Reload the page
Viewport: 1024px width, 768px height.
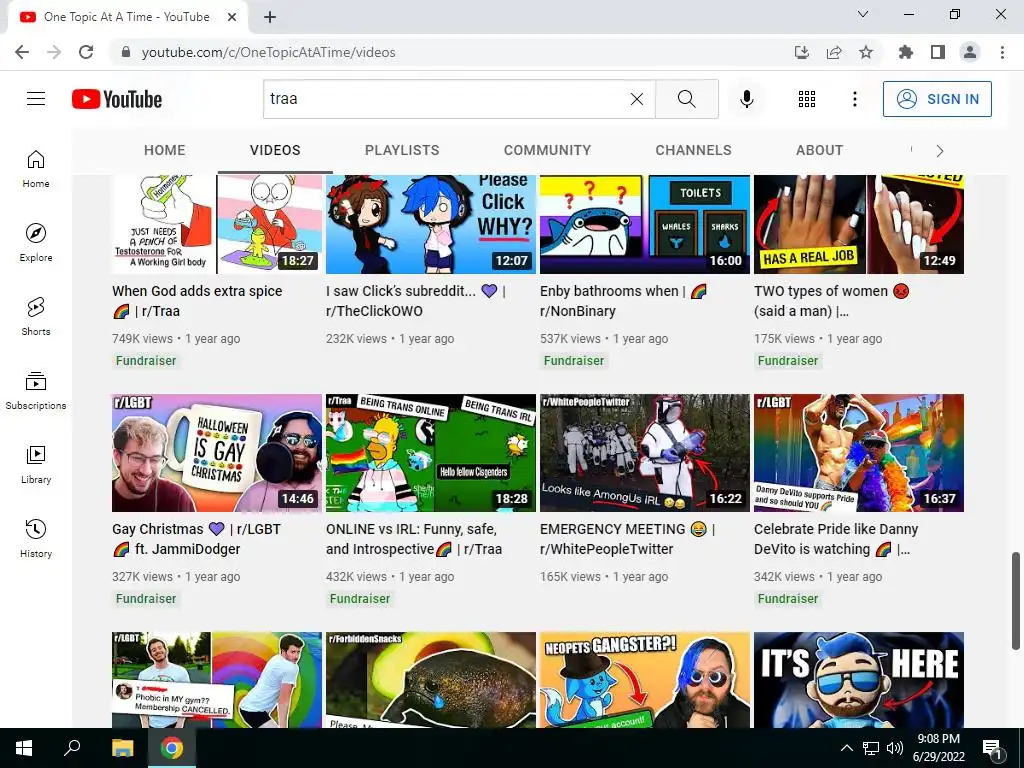tap(86, 52)
